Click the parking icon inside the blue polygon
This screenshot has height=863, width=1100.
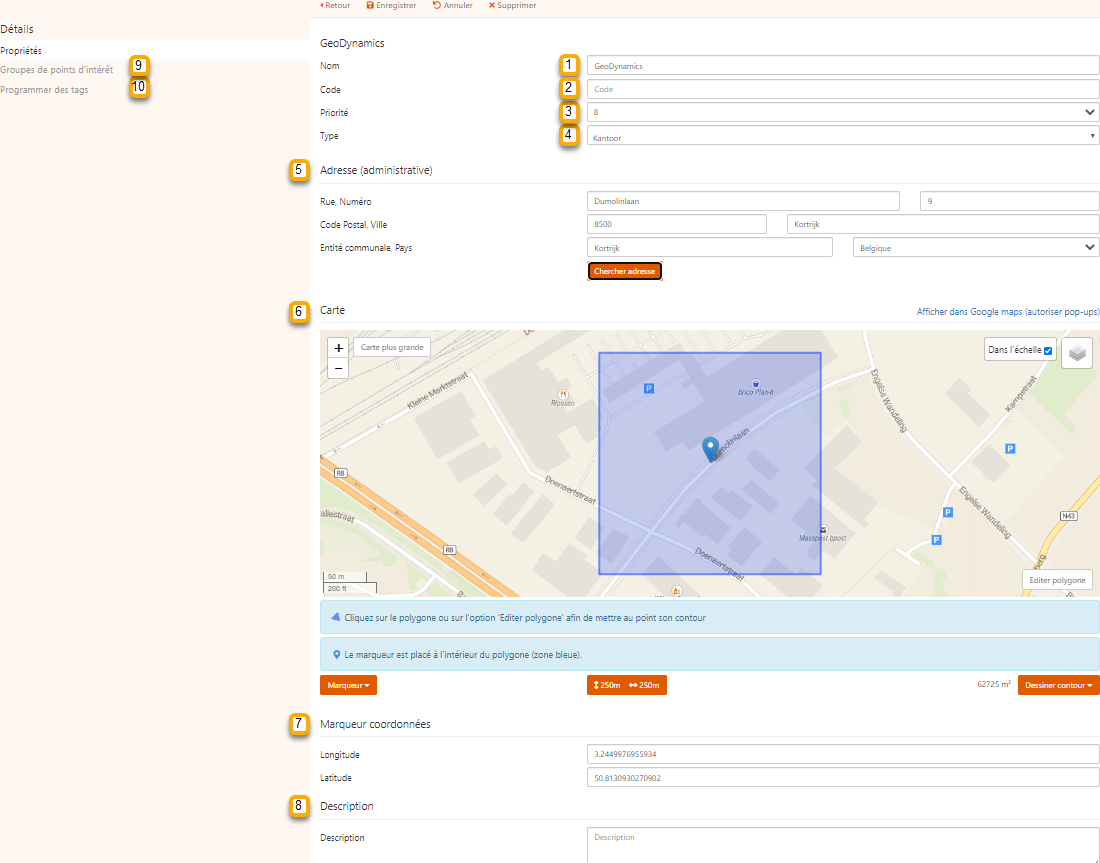pyautogui.click(x=648, y=388)
